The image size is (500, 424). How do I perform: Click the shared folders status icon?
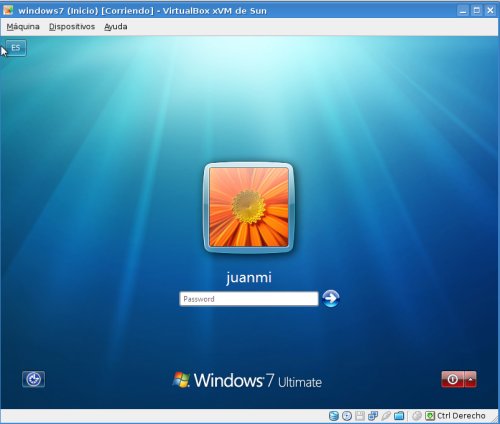(x=399, y=416)
